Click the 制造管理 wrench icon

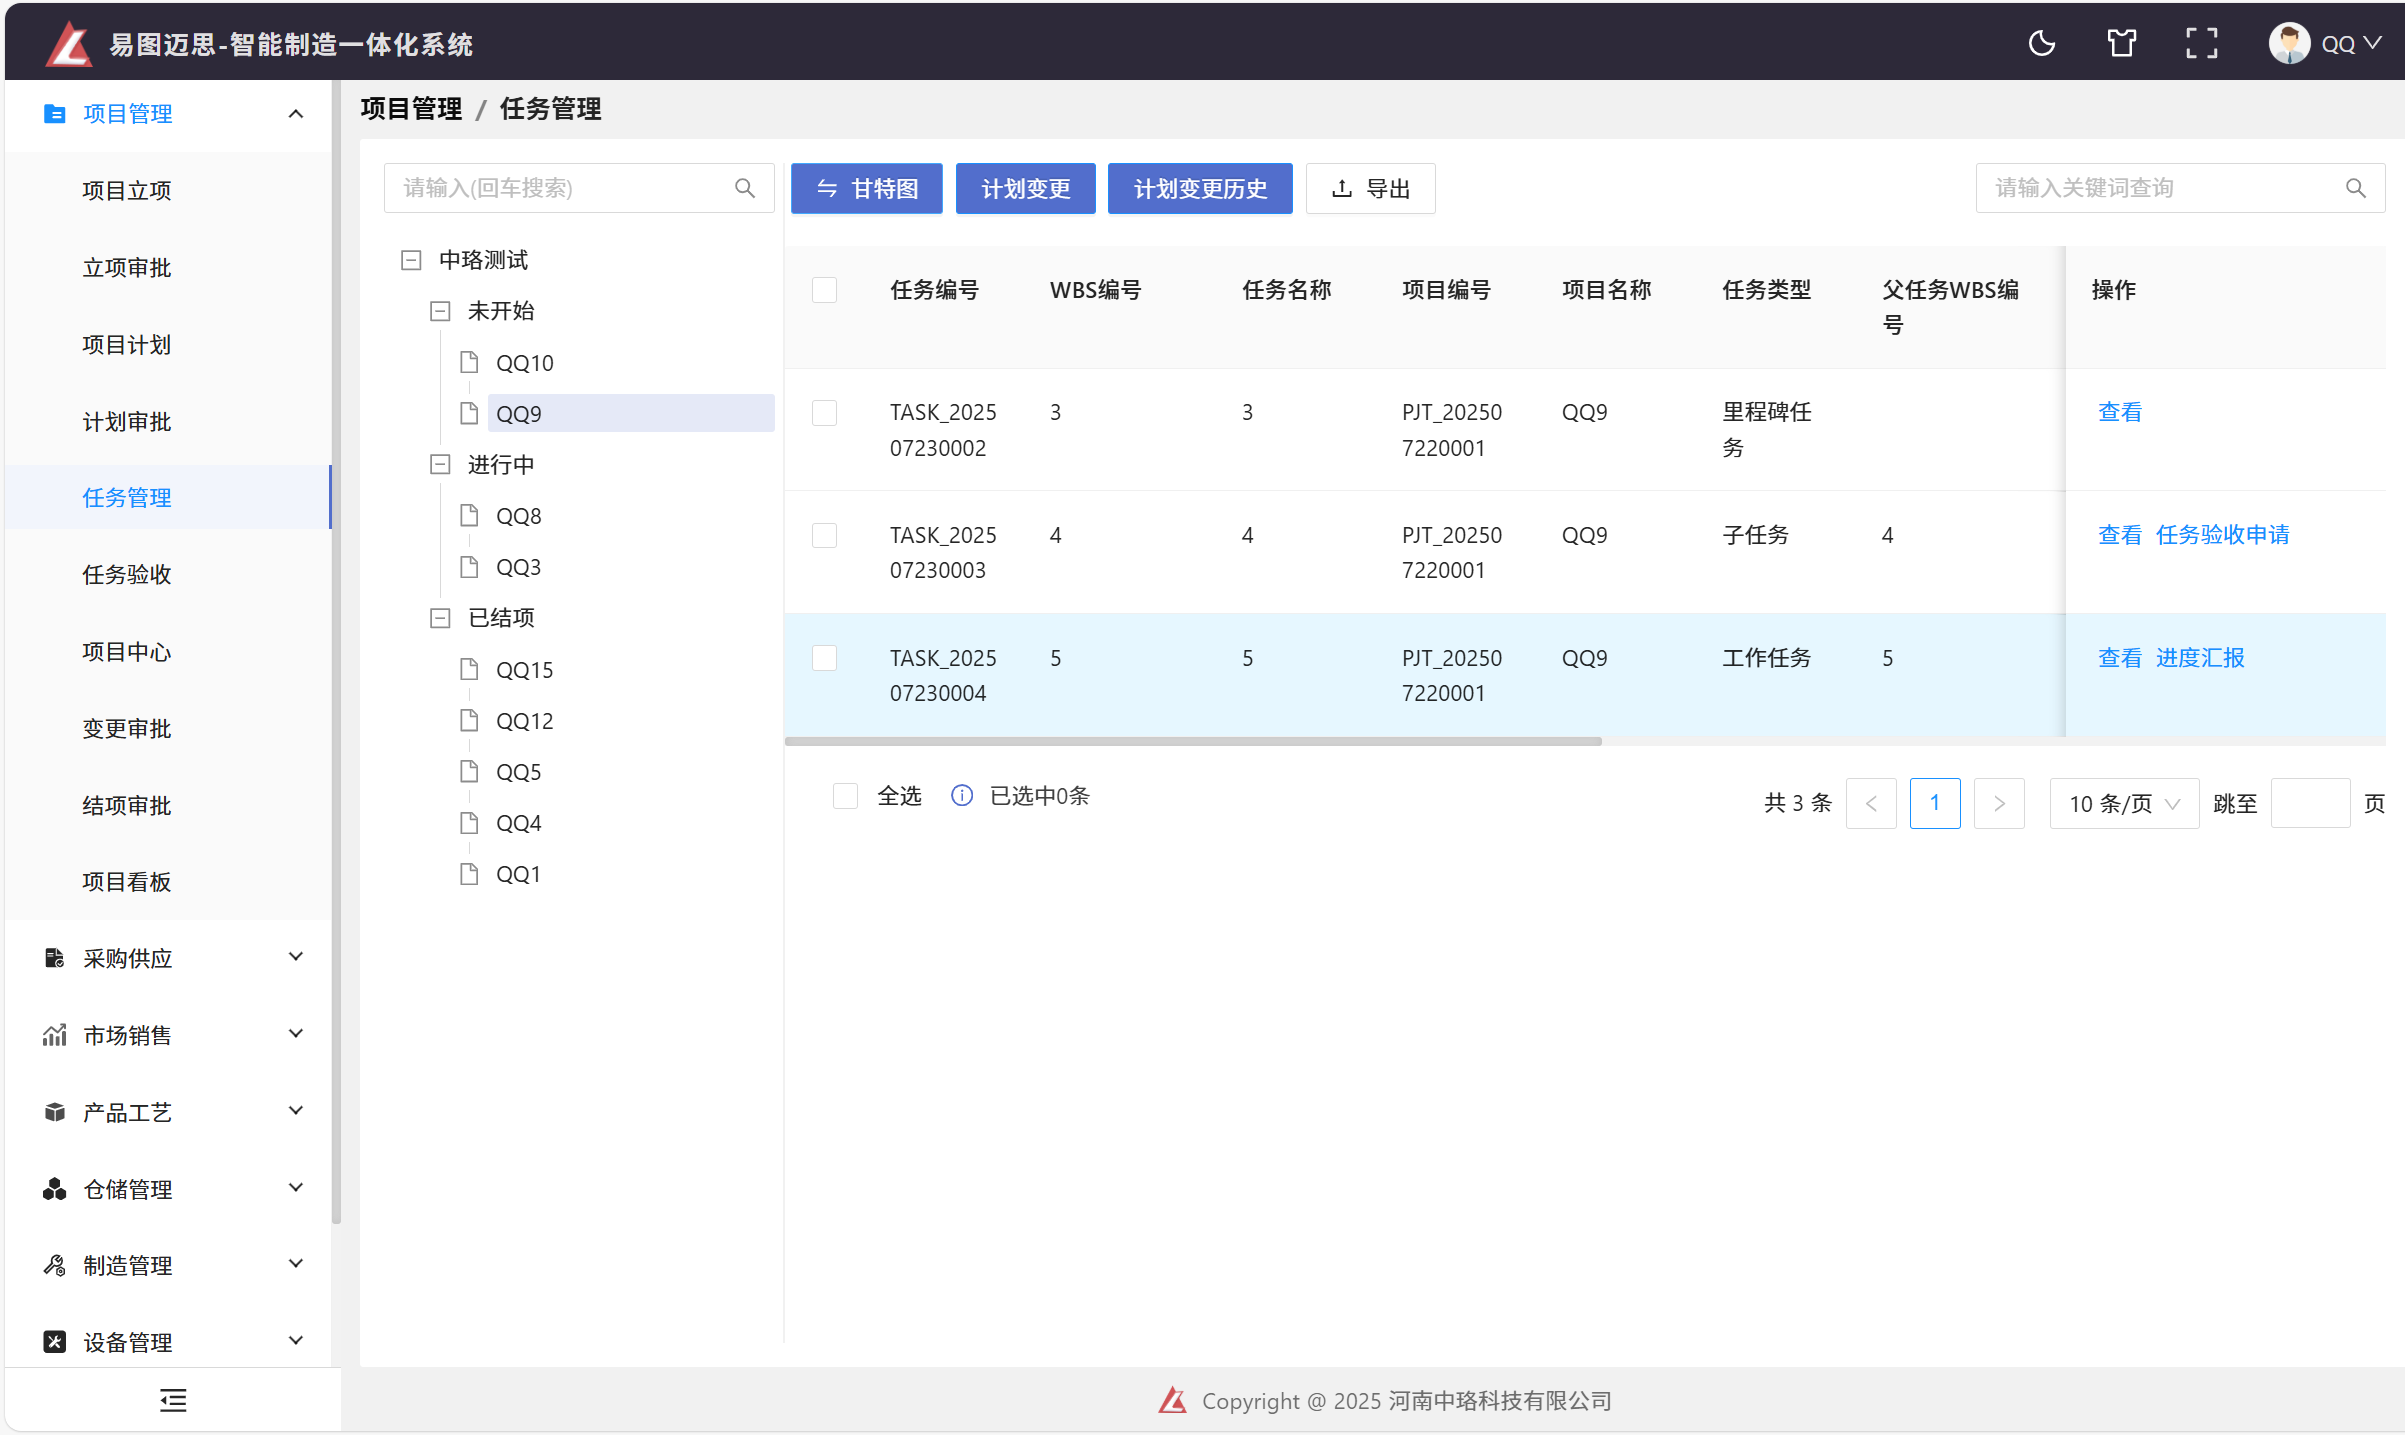55,1265
